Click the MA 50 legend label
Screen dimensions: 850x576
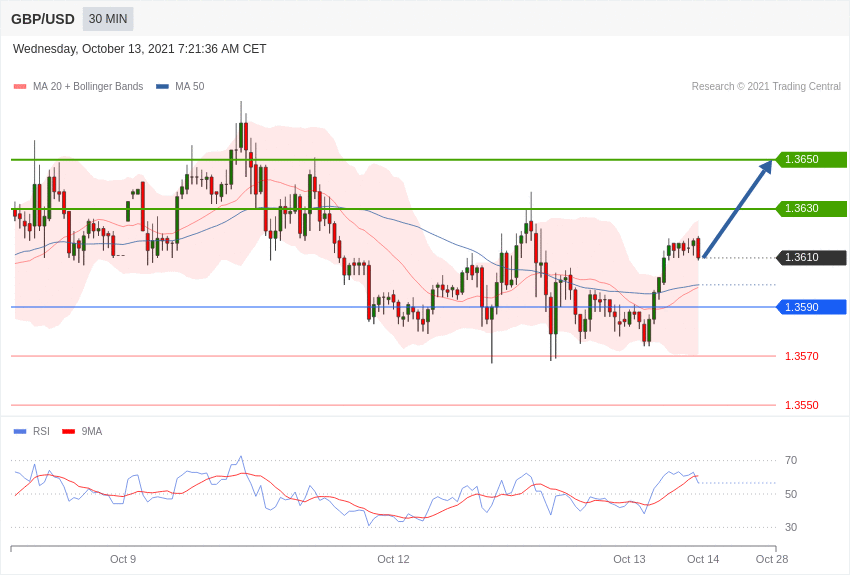coord(190,87)
